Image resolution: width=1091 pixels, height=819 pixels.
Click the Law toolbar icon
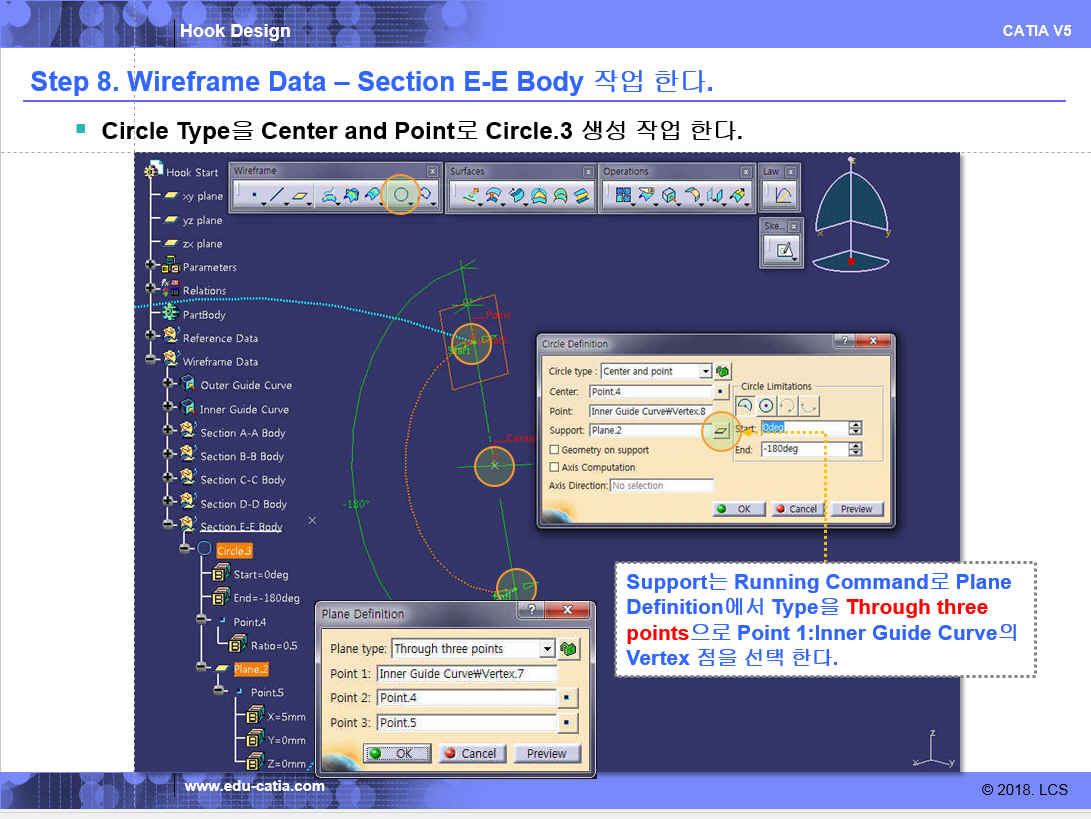click(785, 196)
